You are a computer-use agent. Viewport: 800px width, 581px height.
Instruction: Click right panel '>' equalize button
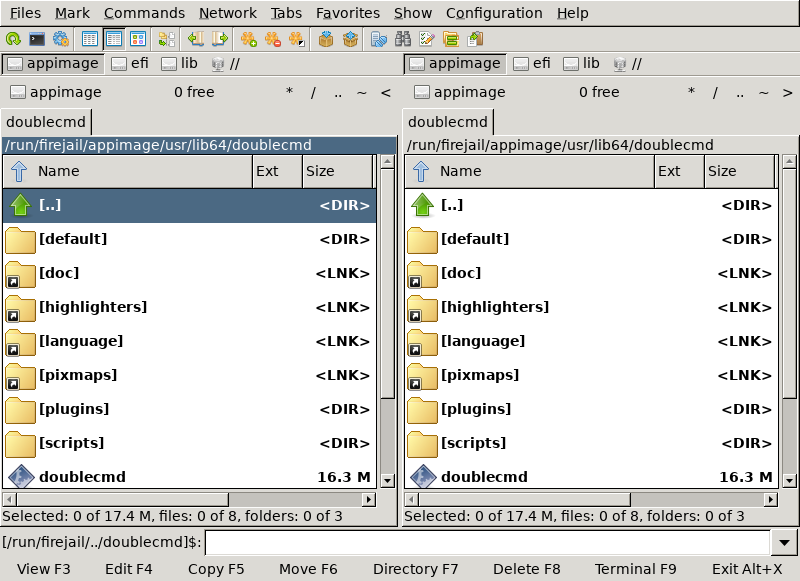point(787,92)
